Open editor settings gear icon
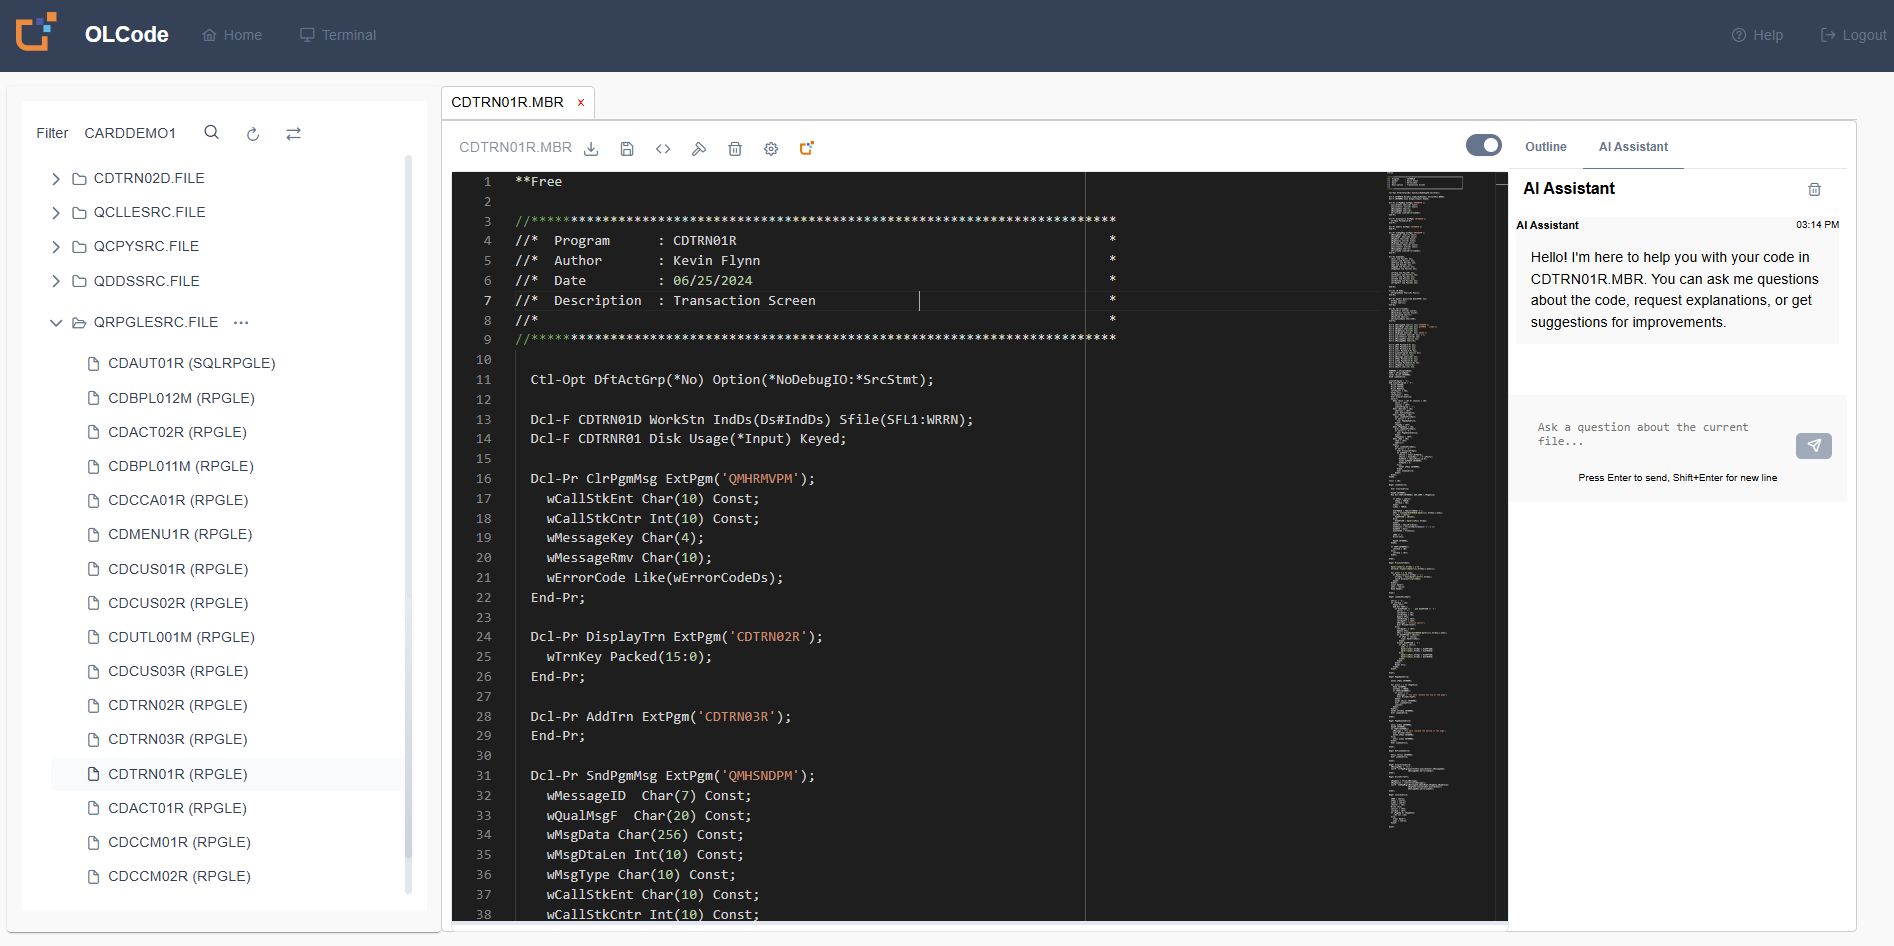Image resolution: width=1894 pixels, height=946 pixels. pyautogui.click(x=771, y=149)
